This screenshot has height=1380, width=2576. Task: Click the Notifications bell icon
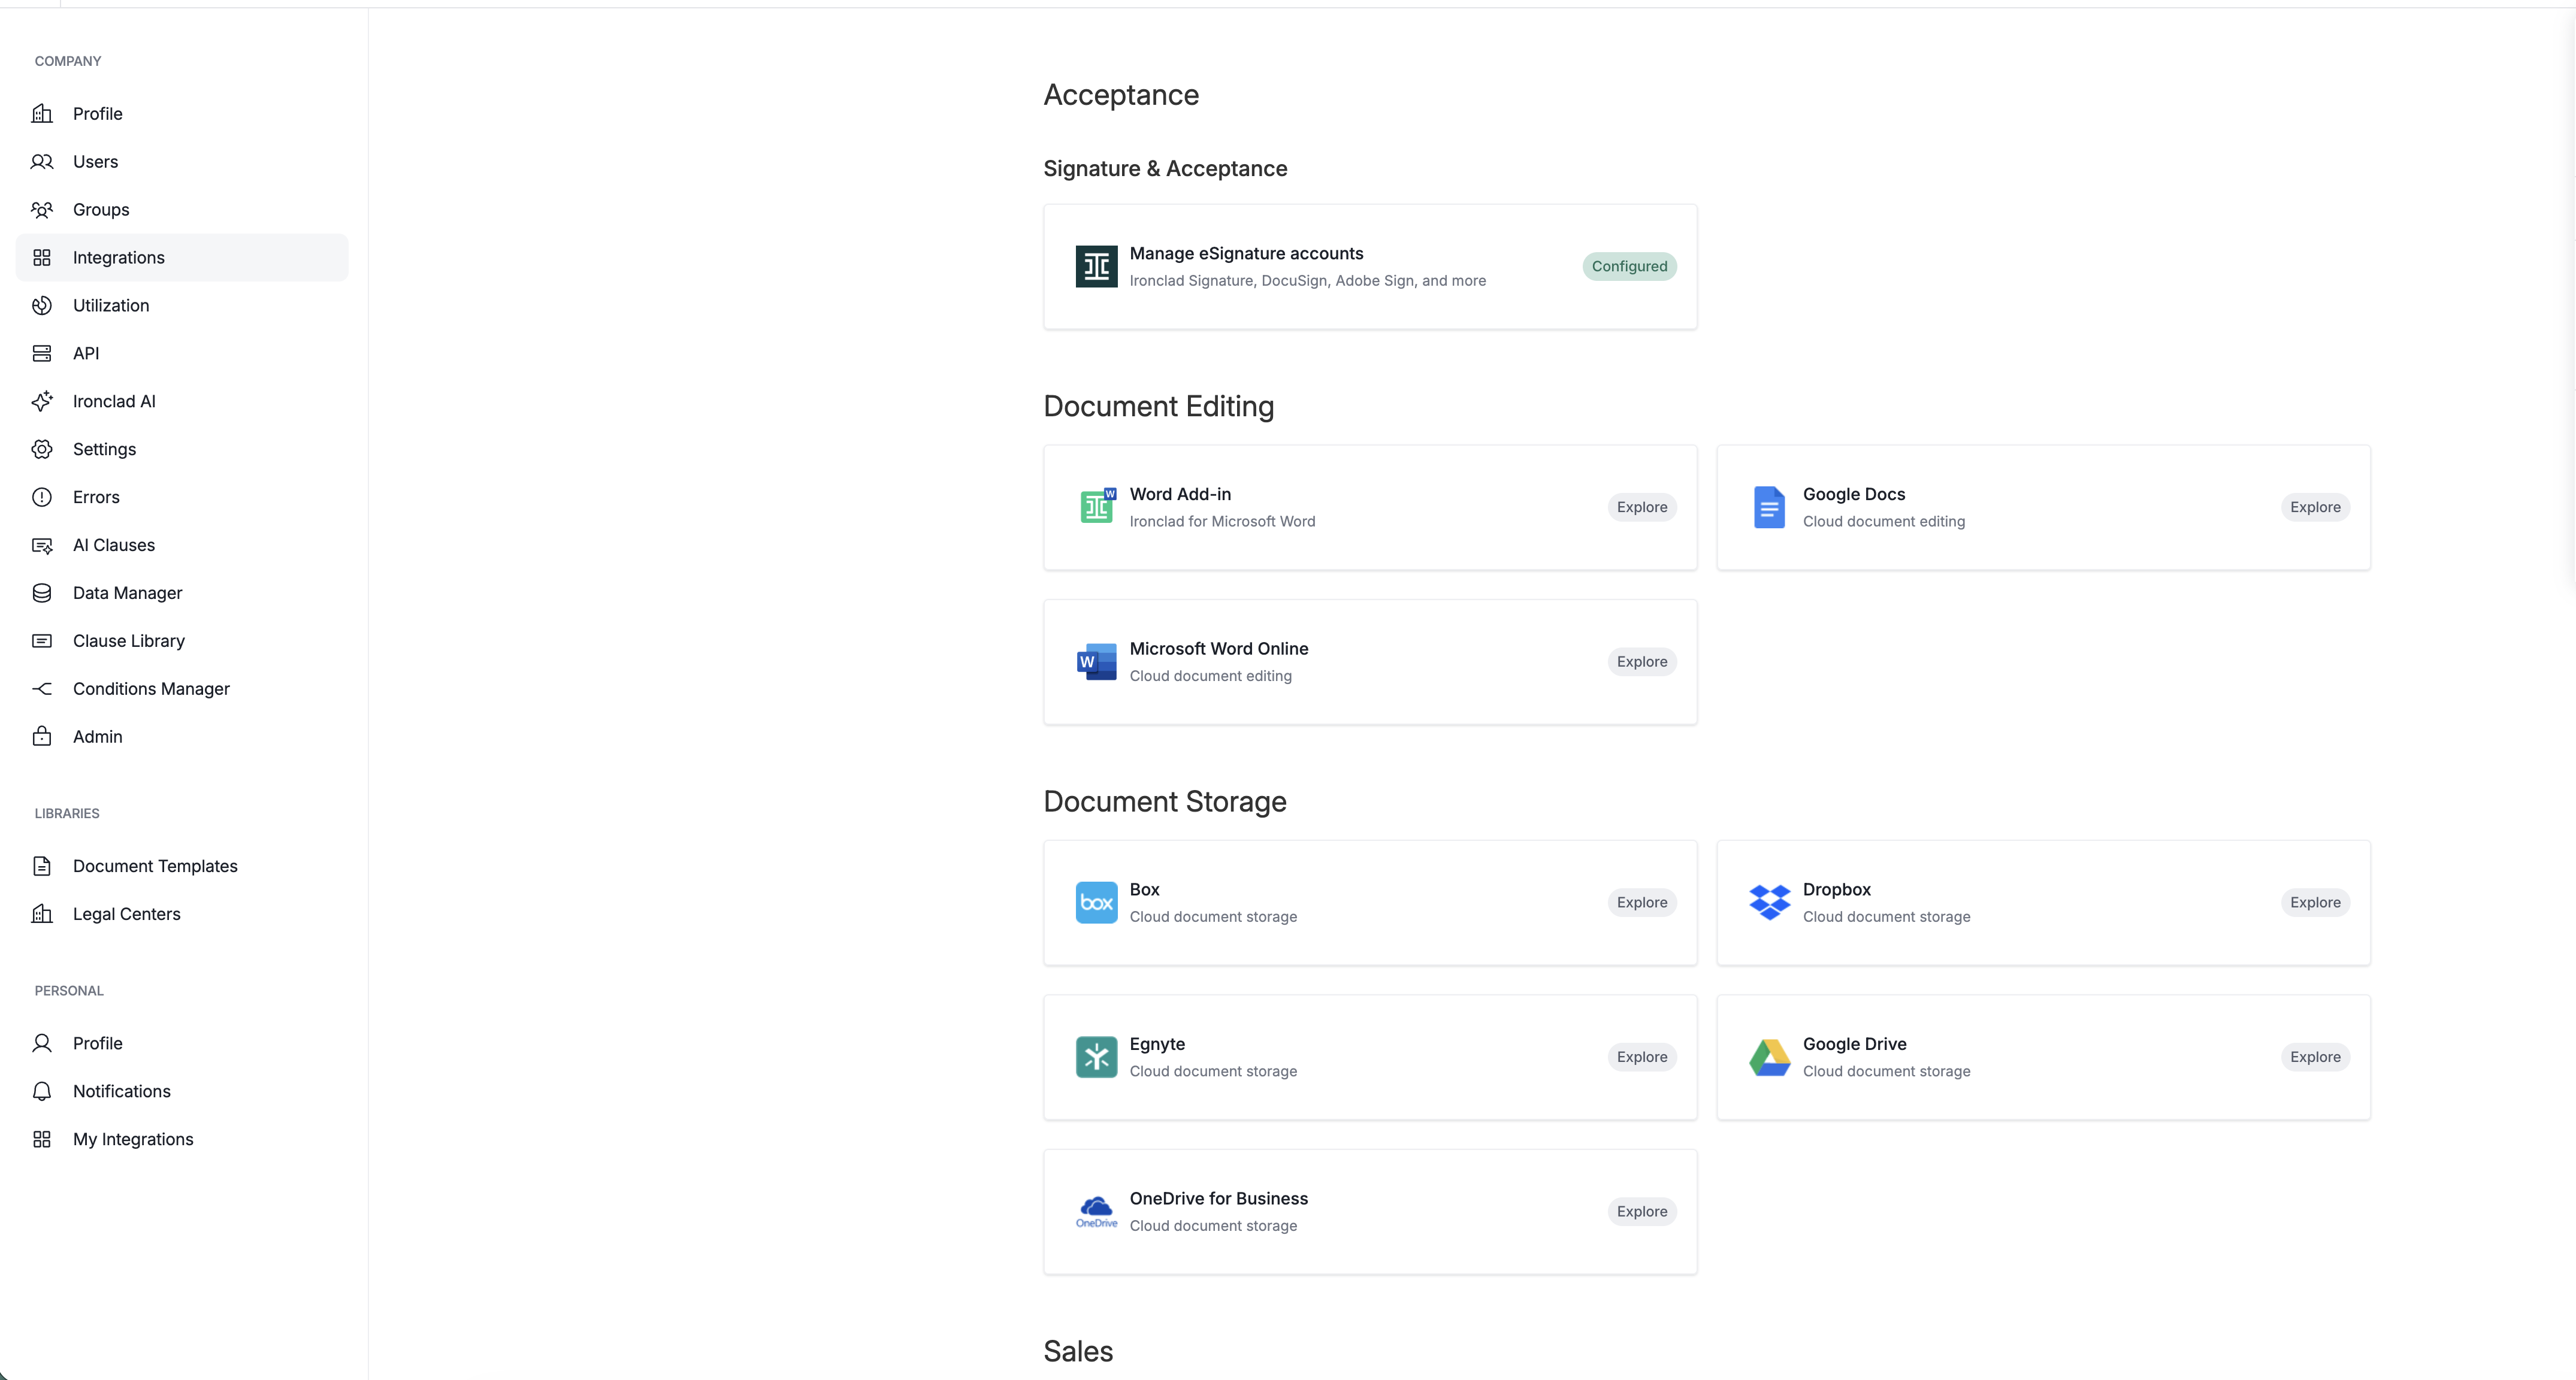[x=42, y=1091]
